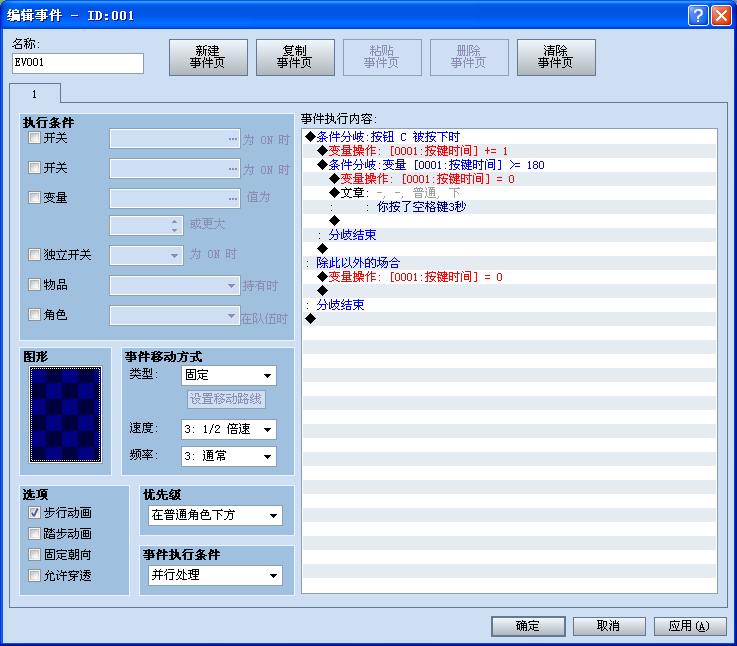Select event page tab 1

(35, 94)
